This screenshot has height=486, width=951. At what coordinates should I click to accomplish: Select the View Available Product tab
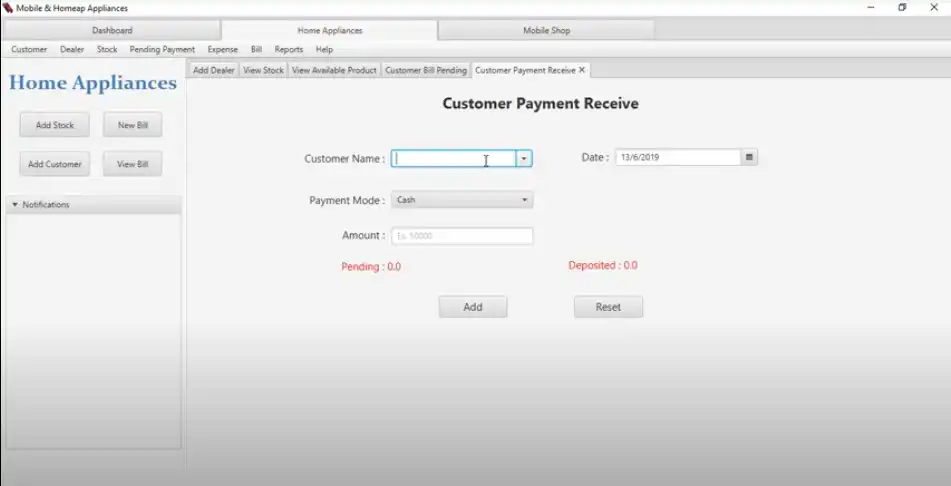click(x=334, y=70)
